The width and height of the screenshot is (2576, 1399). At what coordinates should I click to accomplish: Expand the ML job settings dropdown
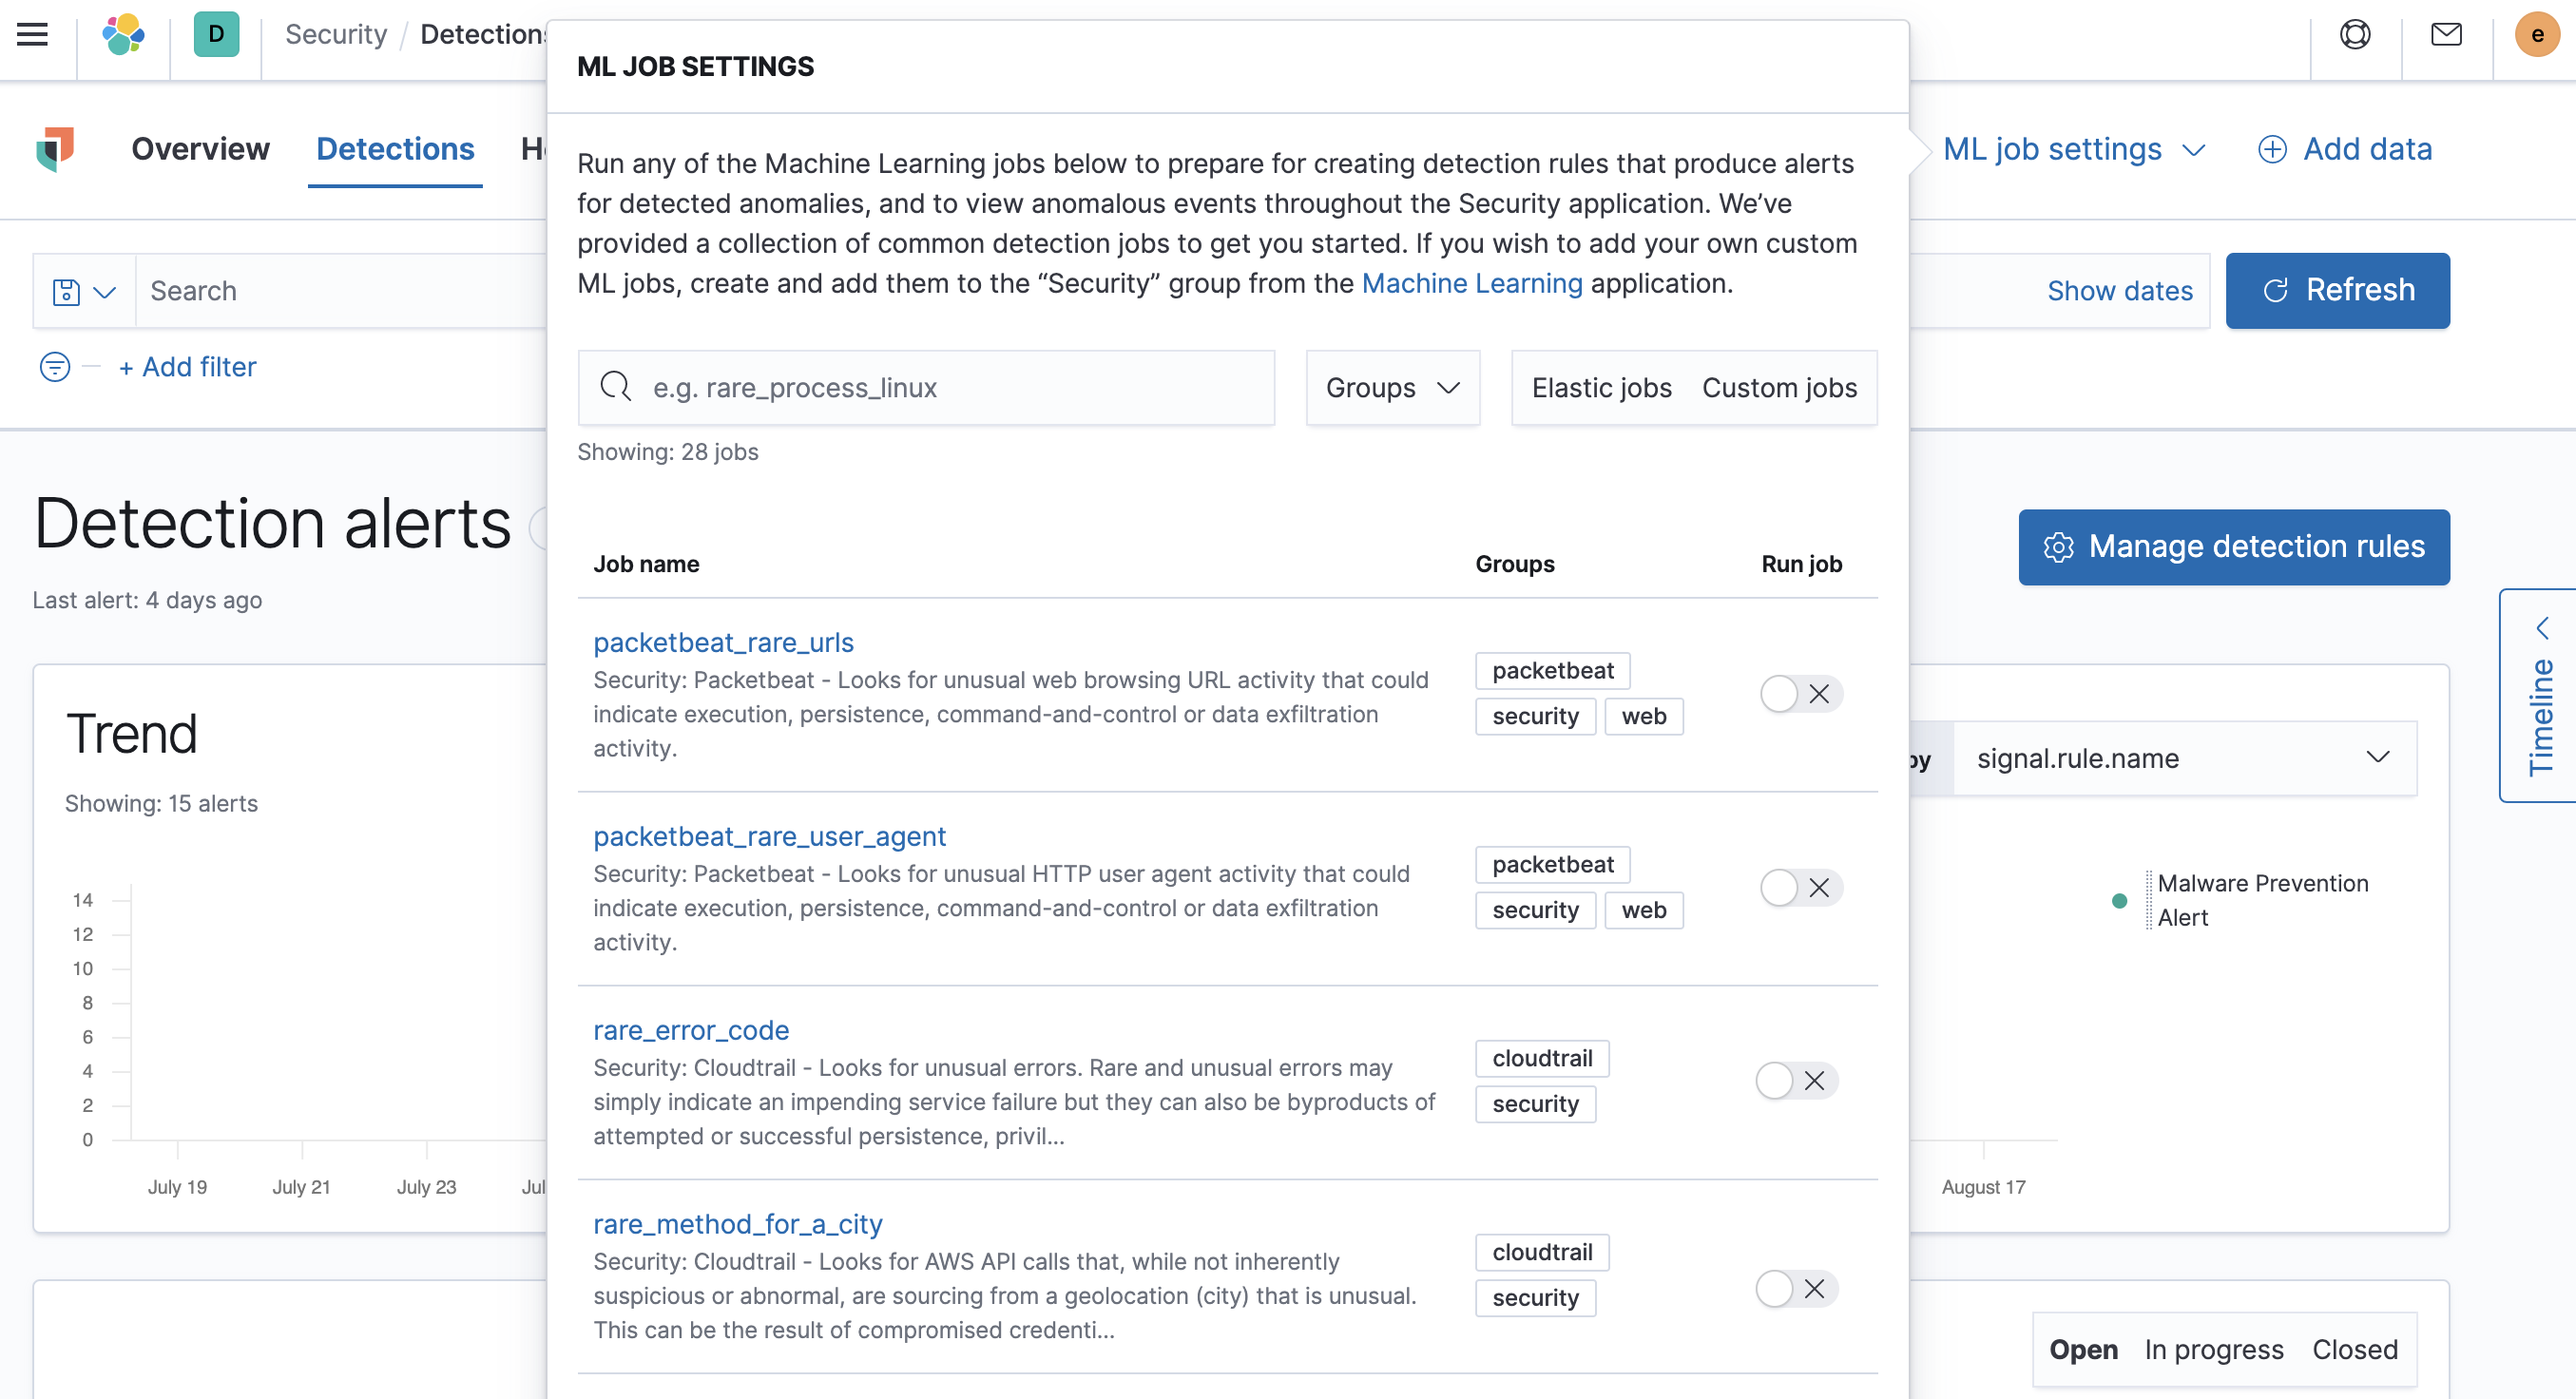tap(2073, 150)
